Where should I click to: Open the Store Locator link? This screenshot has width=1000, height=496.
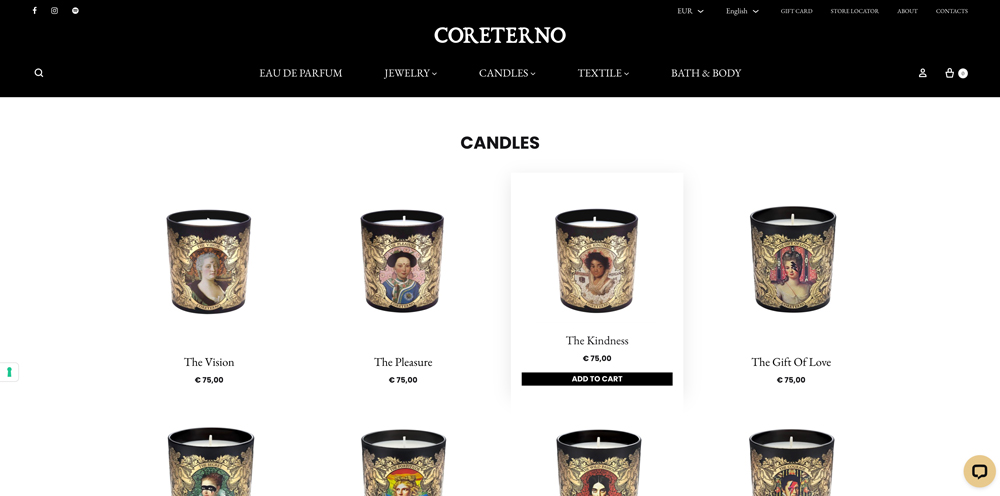coord(854,11)
